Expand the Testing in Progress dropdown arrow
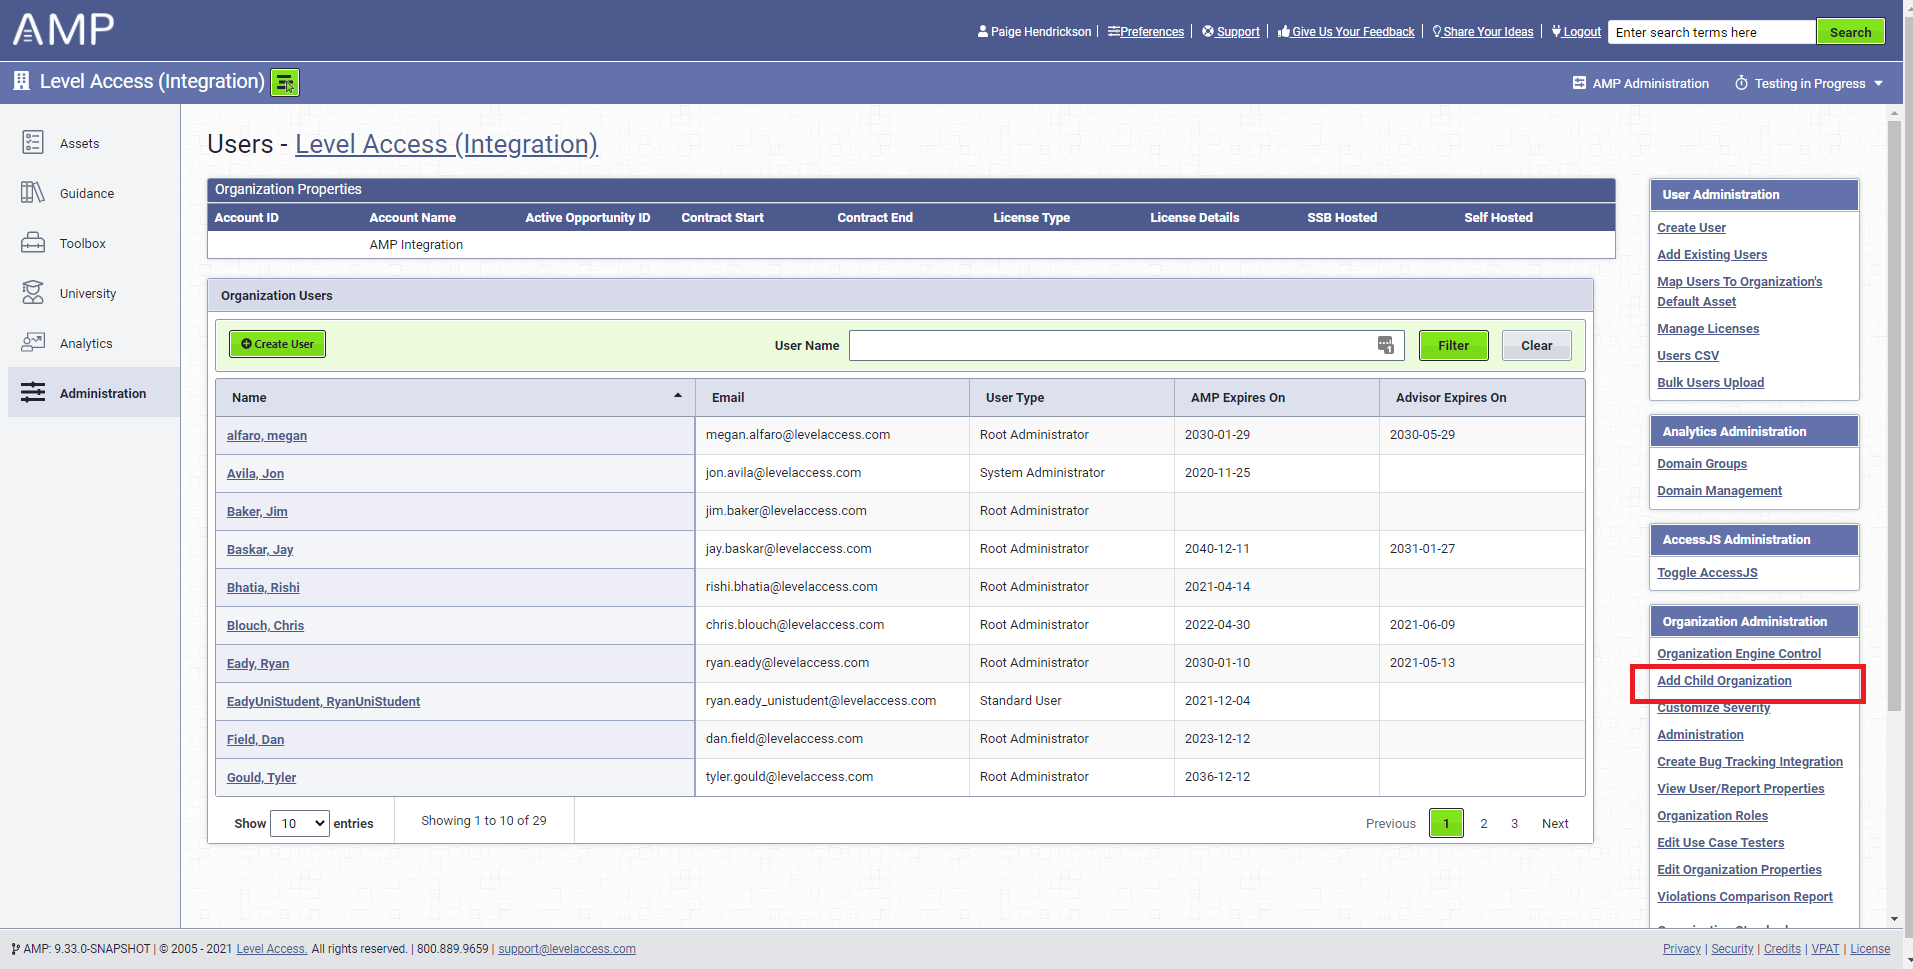The image size is (1913, 969). tap(1878, 83)
